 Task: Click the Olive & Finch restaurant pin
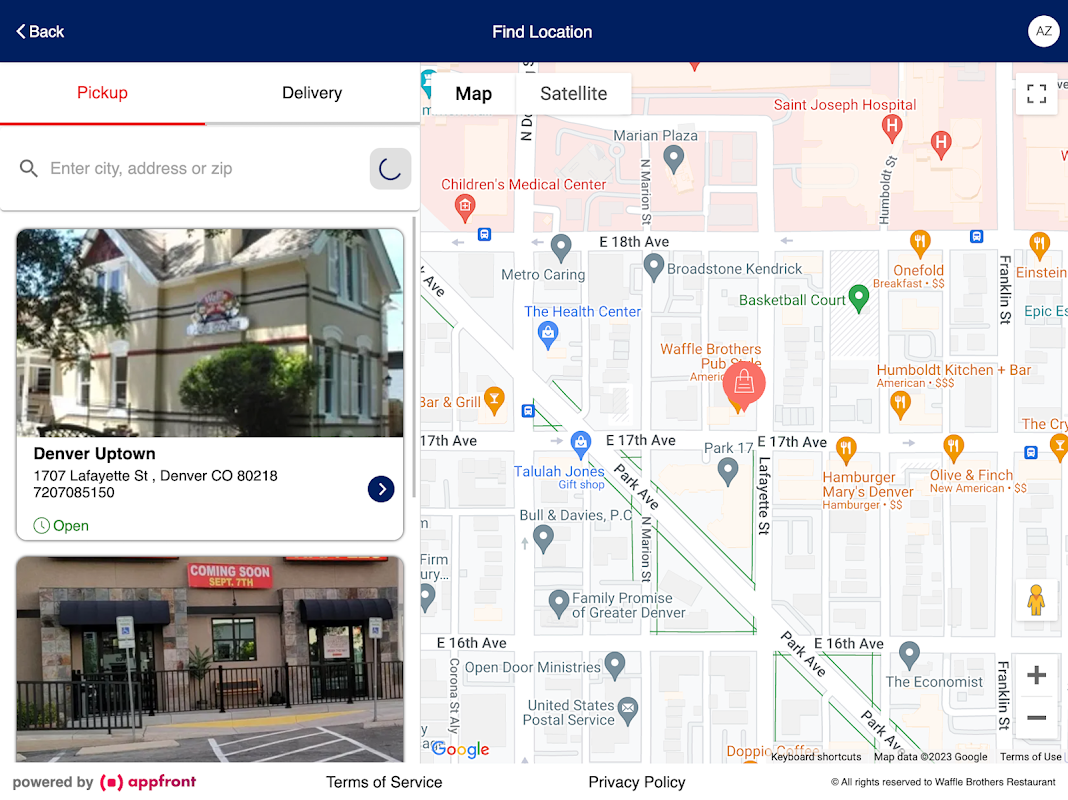click(x=953, y=449)
